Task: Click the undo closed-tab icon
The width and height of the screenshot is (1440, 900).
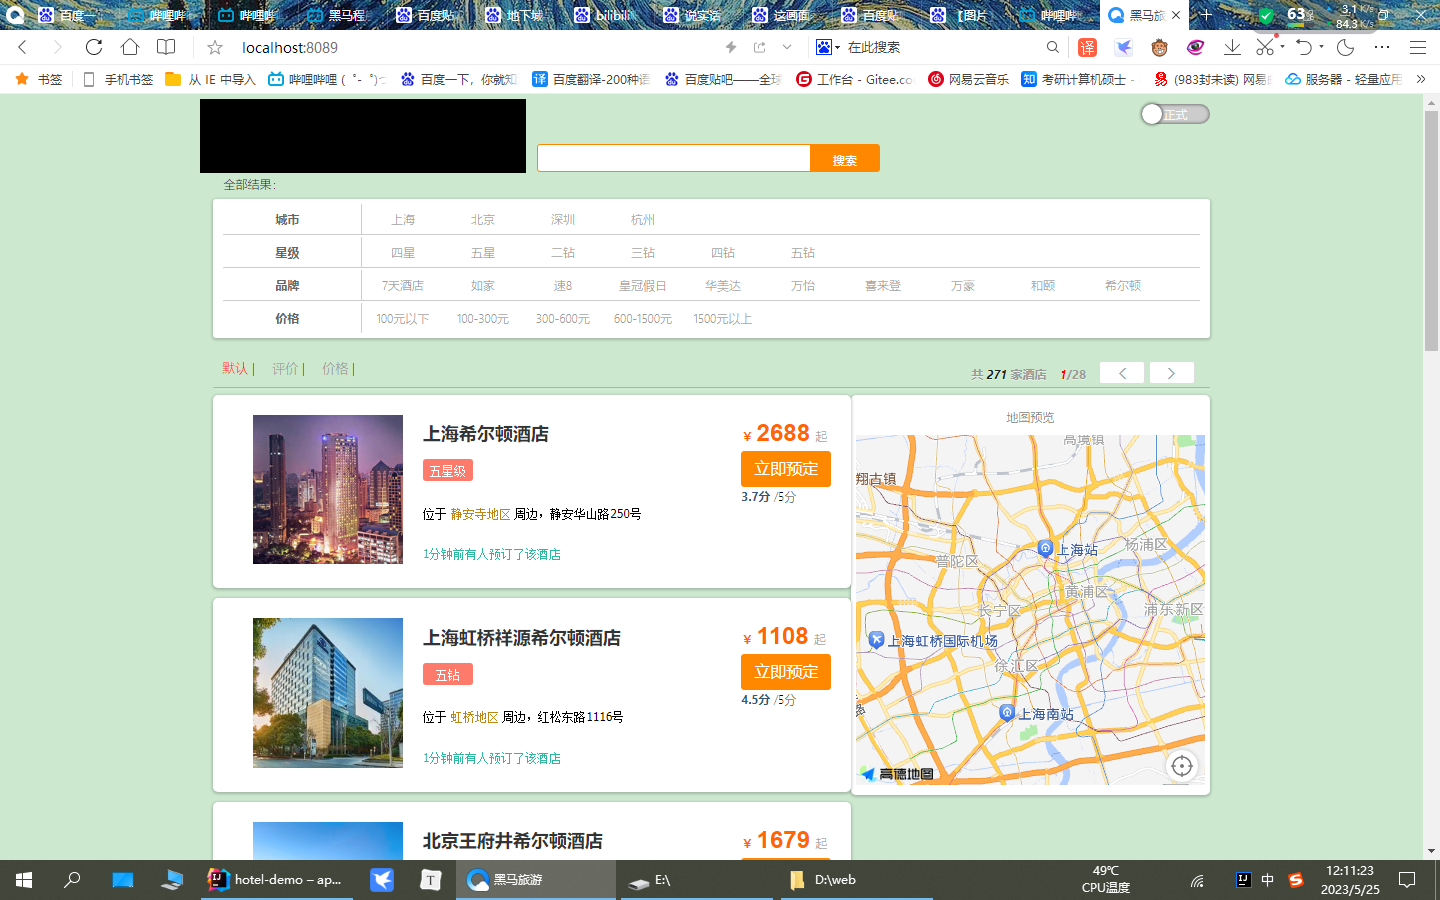Action: (1304, 47)
